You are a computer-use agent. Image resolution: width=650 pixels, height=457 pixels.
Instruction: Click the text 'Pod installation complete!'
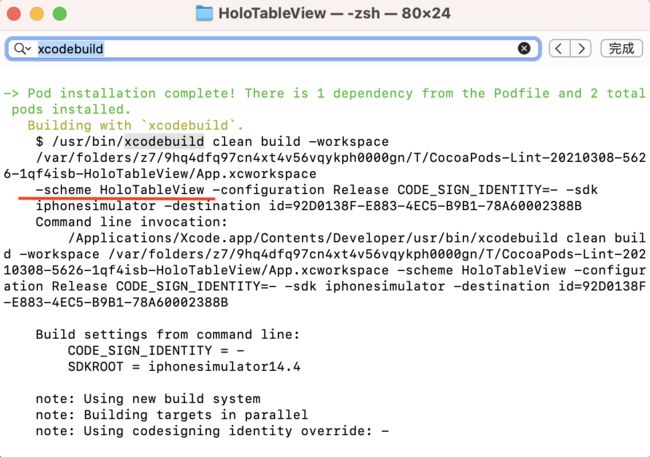coord(131,93)
